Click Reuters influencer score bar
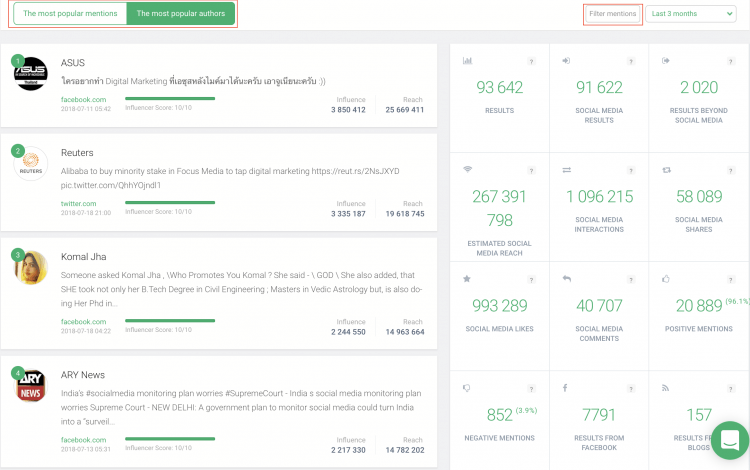Image resolution: width=750 pixels, height=470 pixels. [170, 203]
